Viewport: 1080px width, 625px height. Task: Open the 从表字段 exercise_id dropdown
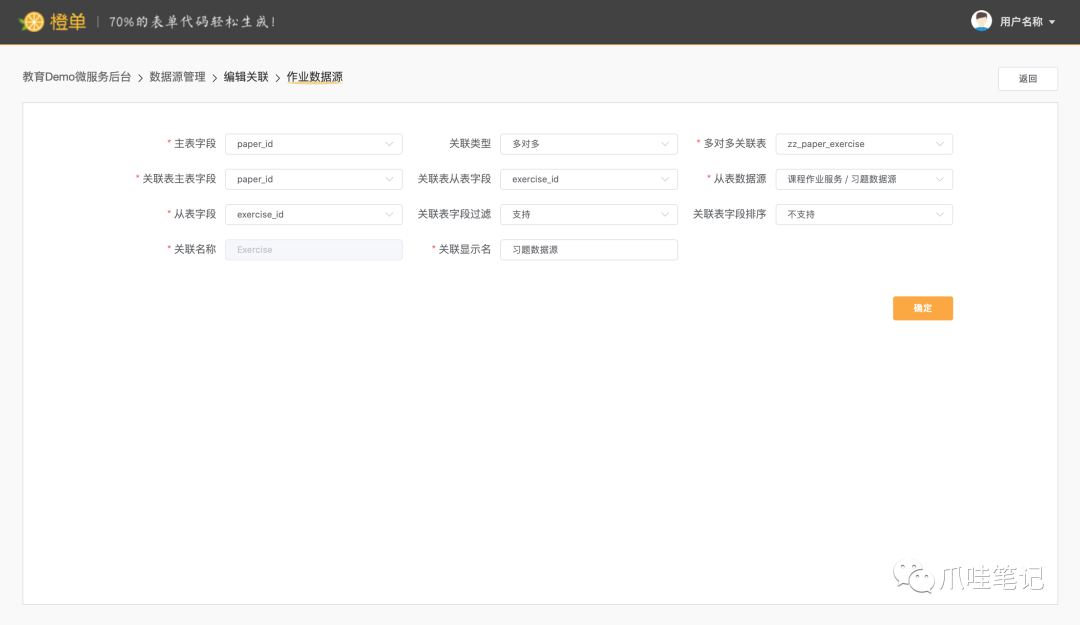(313, 214)
